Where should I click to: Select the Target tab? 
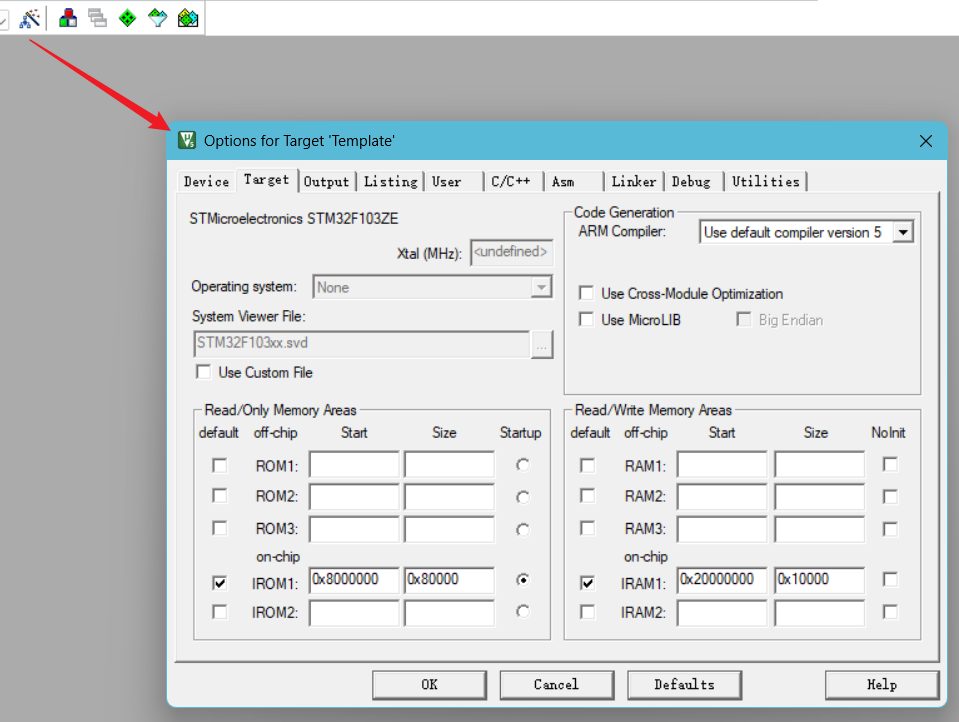coord(267,180)
